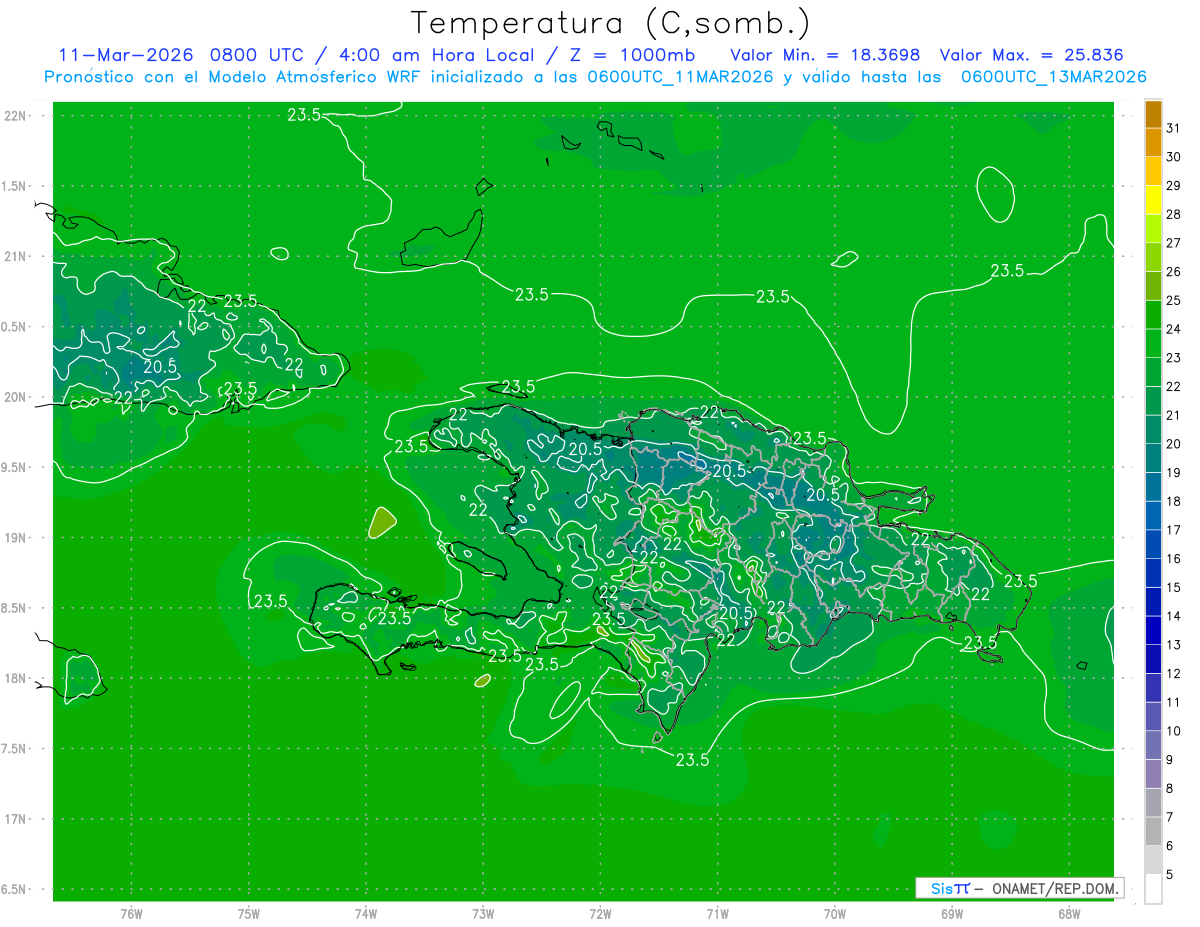Click color scale value "21"
The width and height of the screenshot is (1200, 927).
click(x=1174, y=415)
